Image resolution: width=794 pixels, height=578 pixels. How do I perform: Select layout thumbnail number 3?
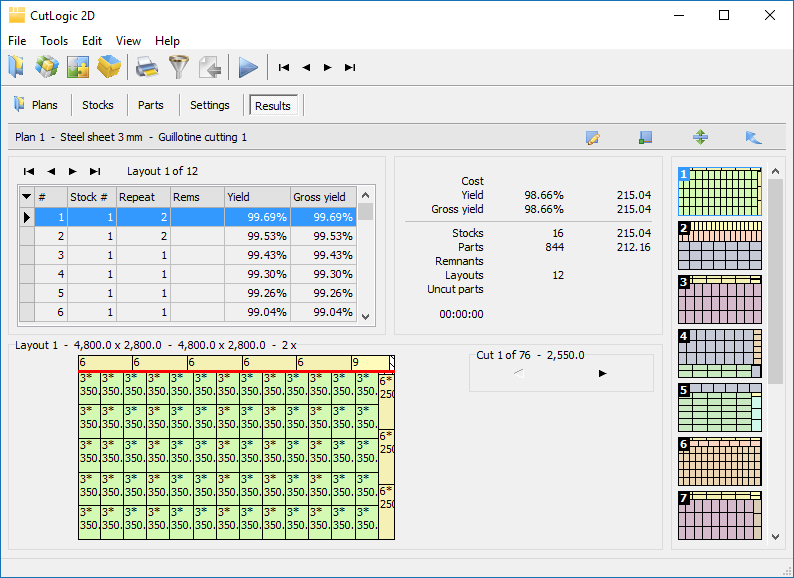pyautogui.click(x=720, y=299)
